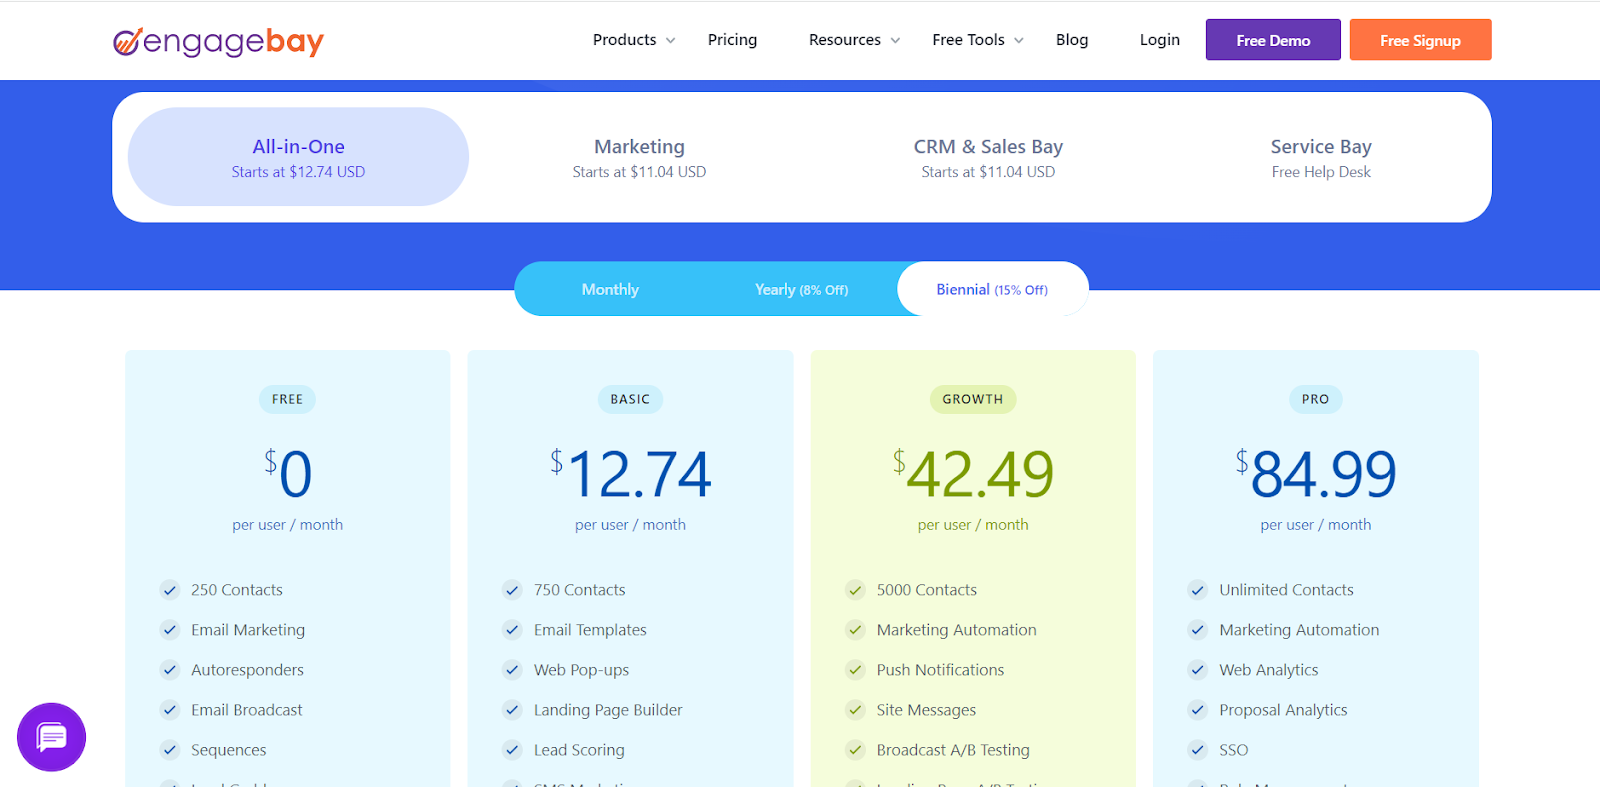Click the checkmark beside Autoresponders
This screenshot has height=787, width=1600.
(x=170, y=670)
